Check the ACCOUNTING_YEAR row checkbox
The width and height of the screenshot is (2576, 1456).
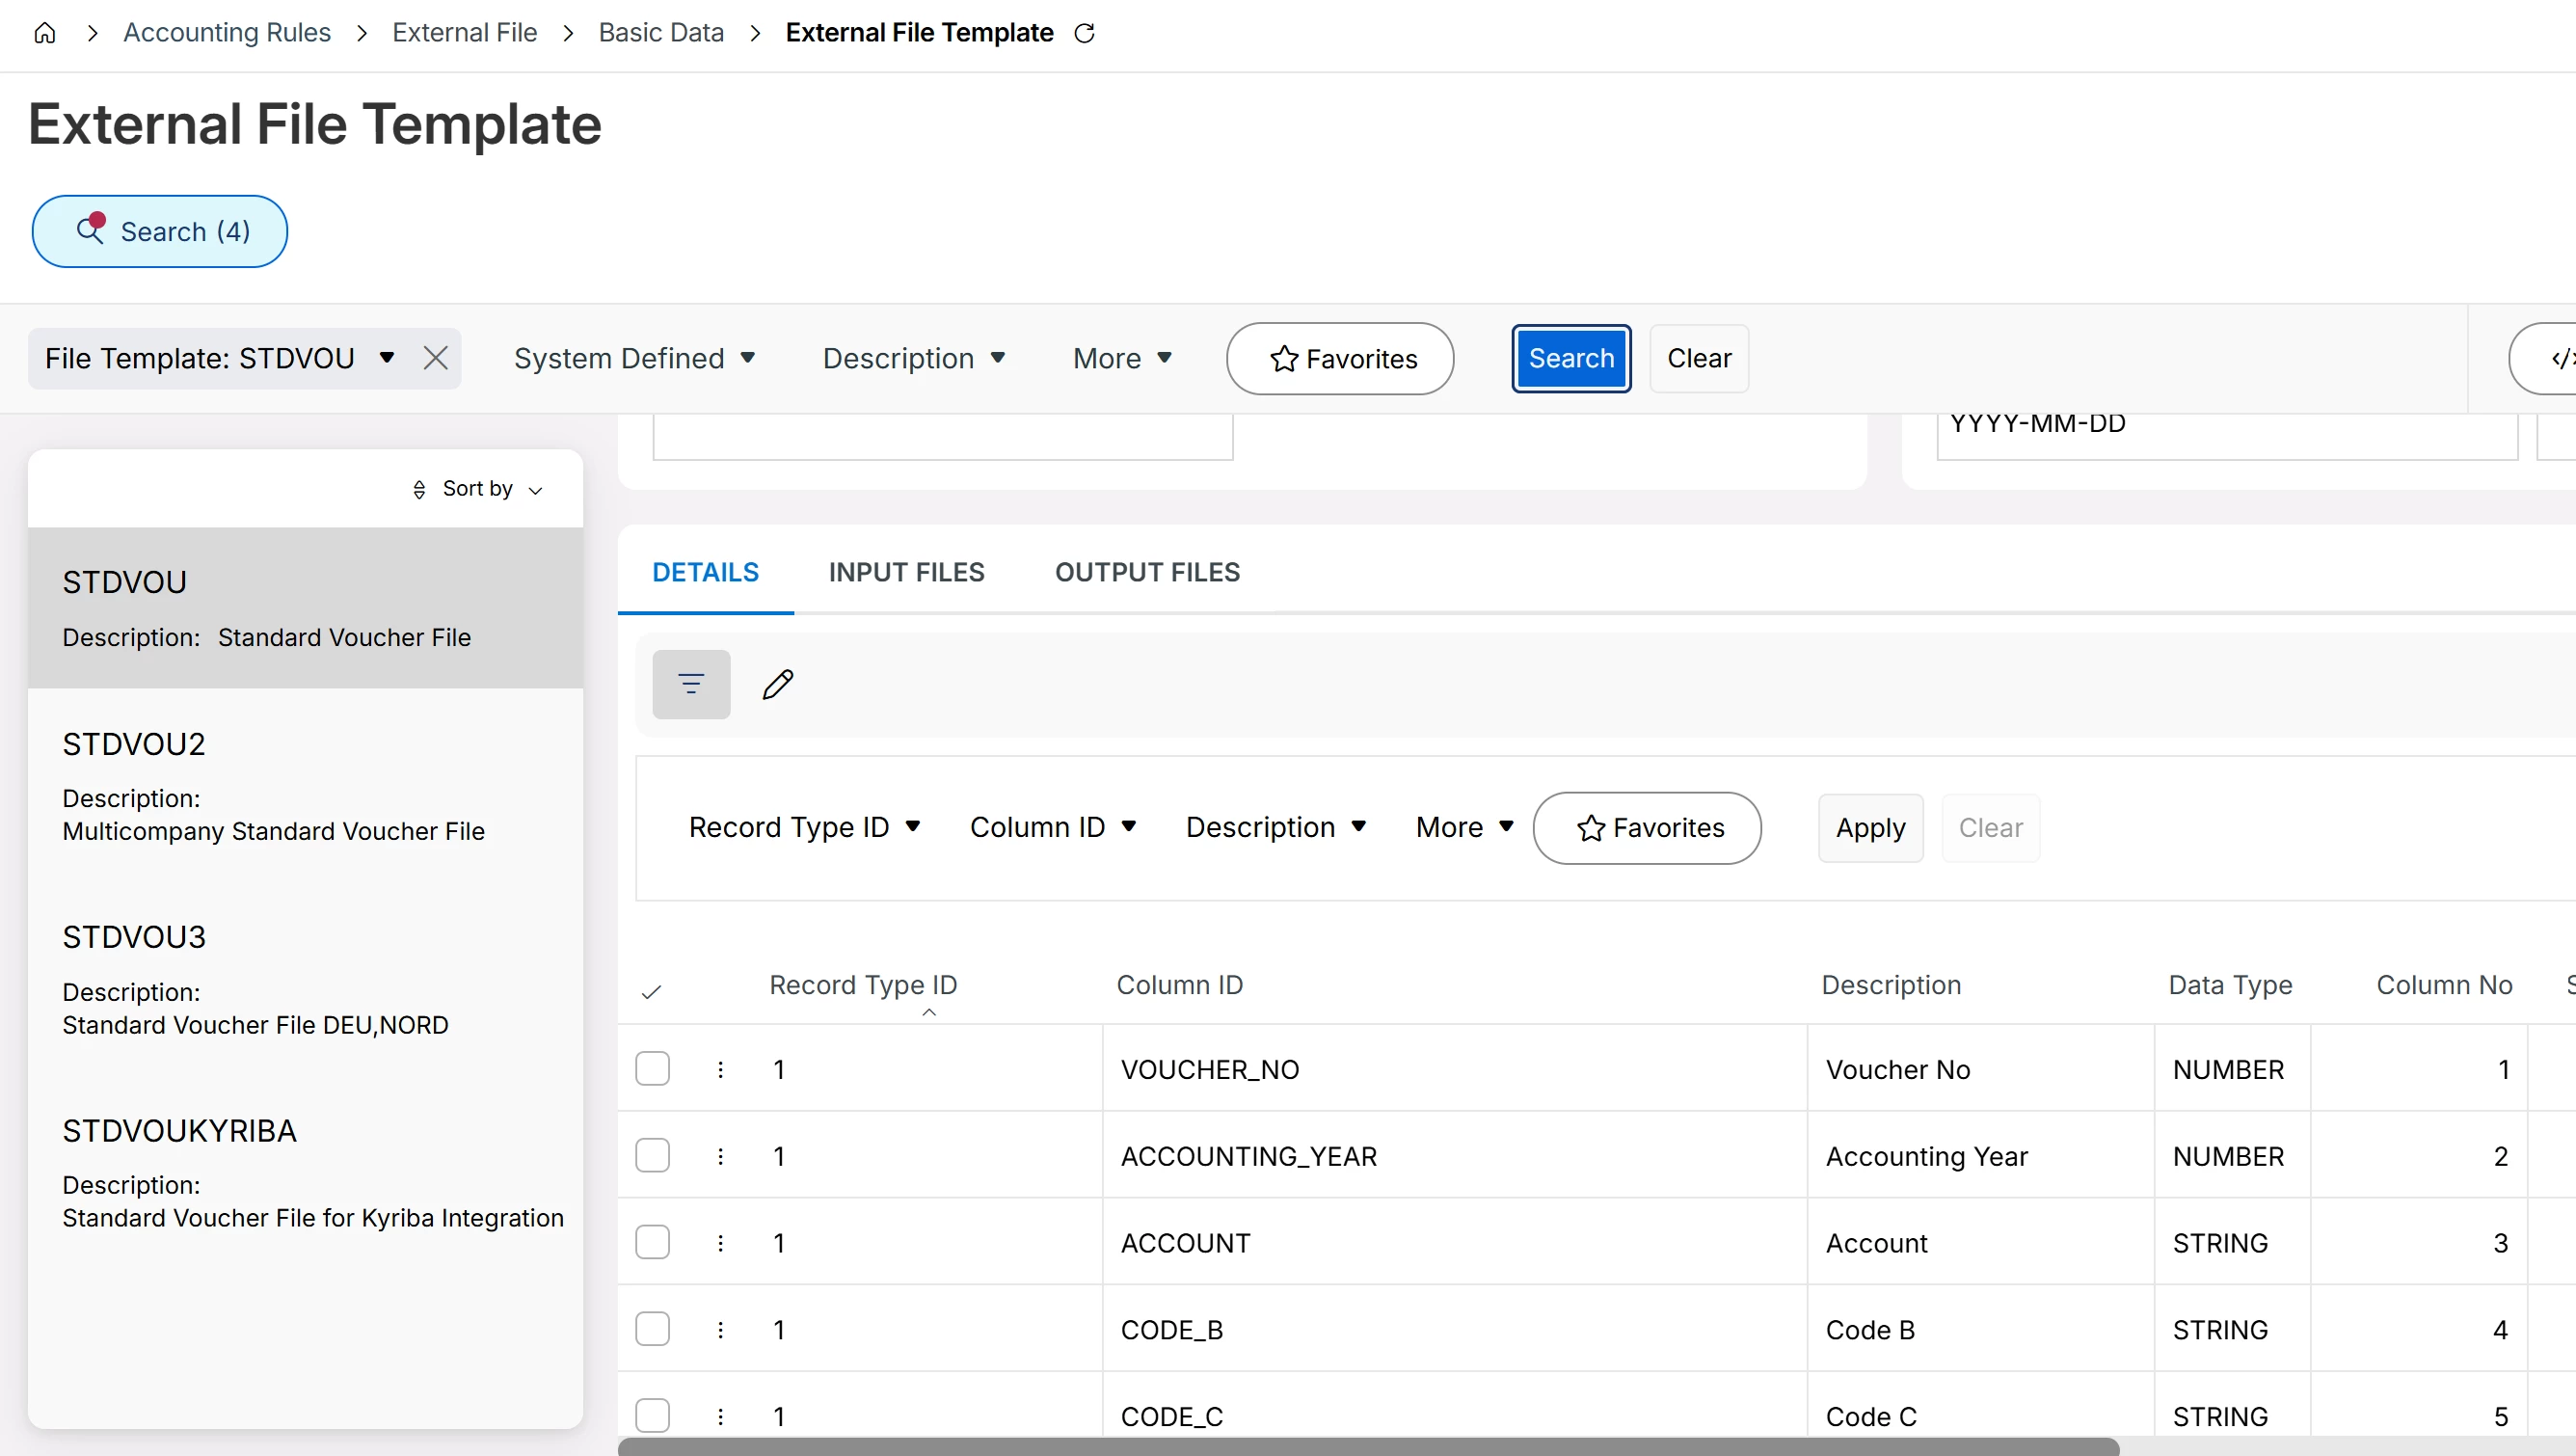[x=653, y=1156]
